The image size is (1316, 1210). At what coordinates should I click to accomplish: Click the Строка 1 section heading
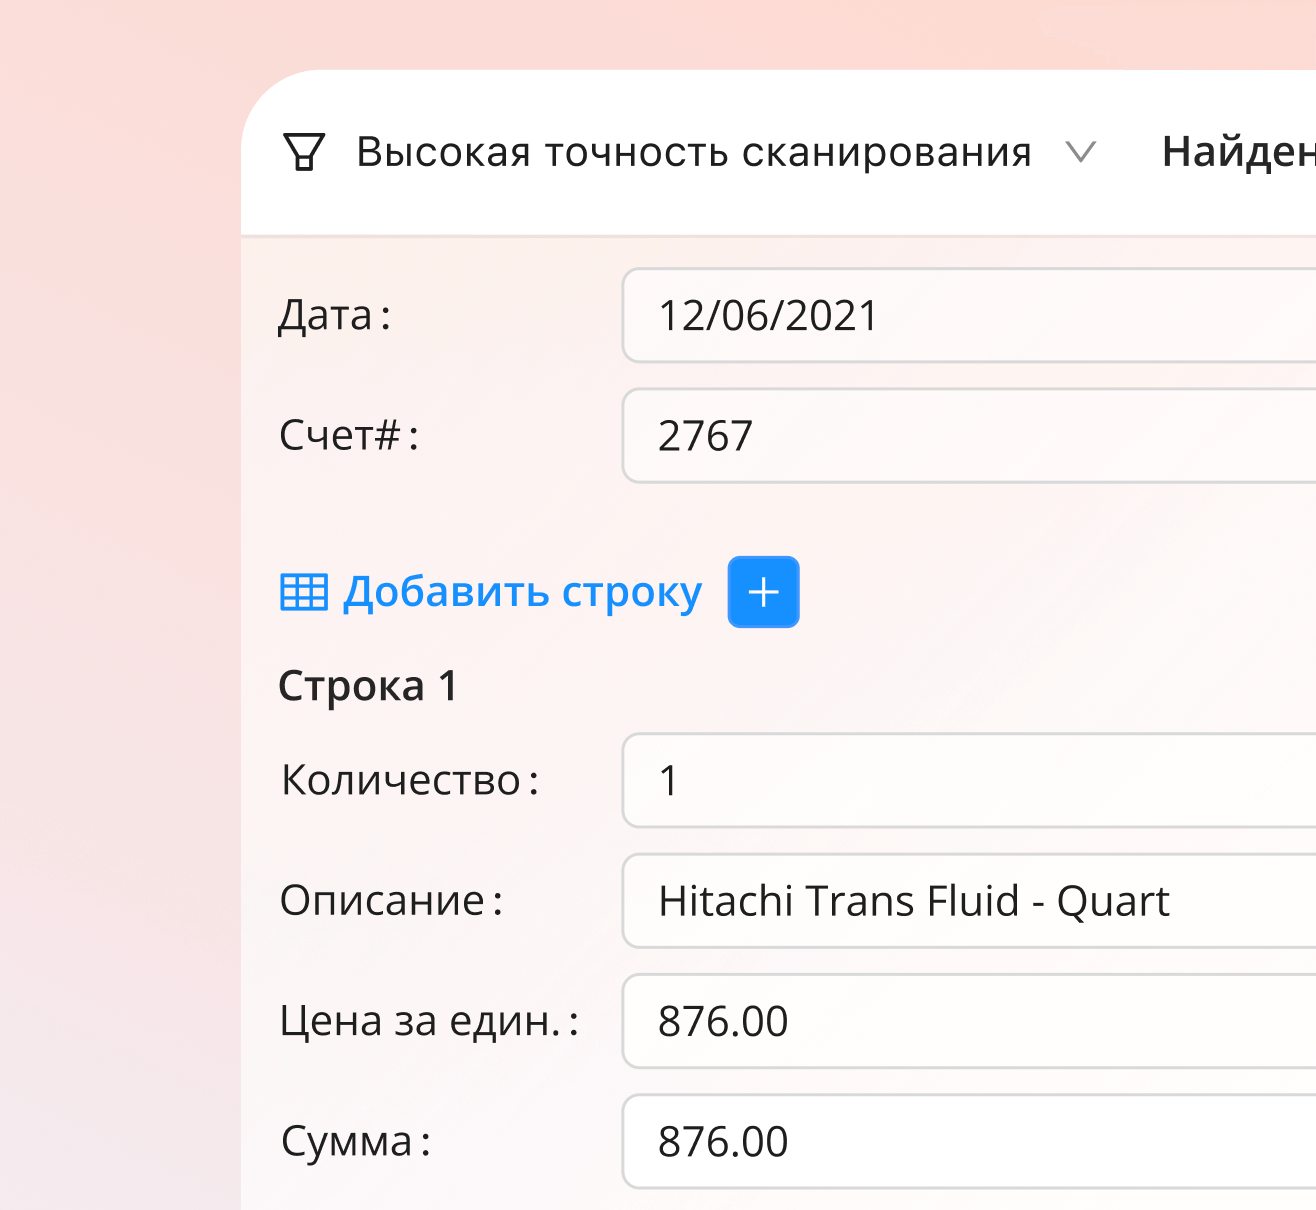(368, 687)
